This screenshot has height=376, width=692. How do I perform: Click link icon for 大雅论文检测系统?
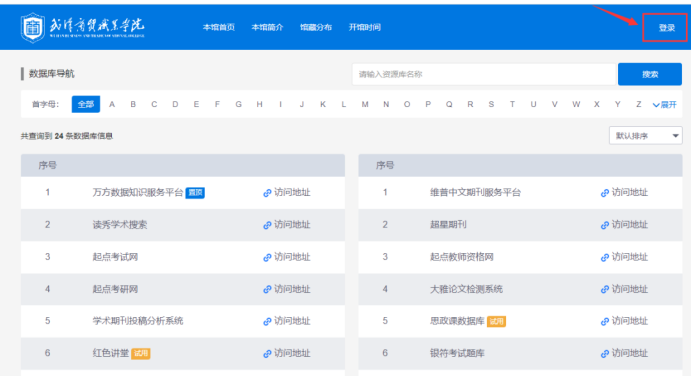click(x=605, y=290)
